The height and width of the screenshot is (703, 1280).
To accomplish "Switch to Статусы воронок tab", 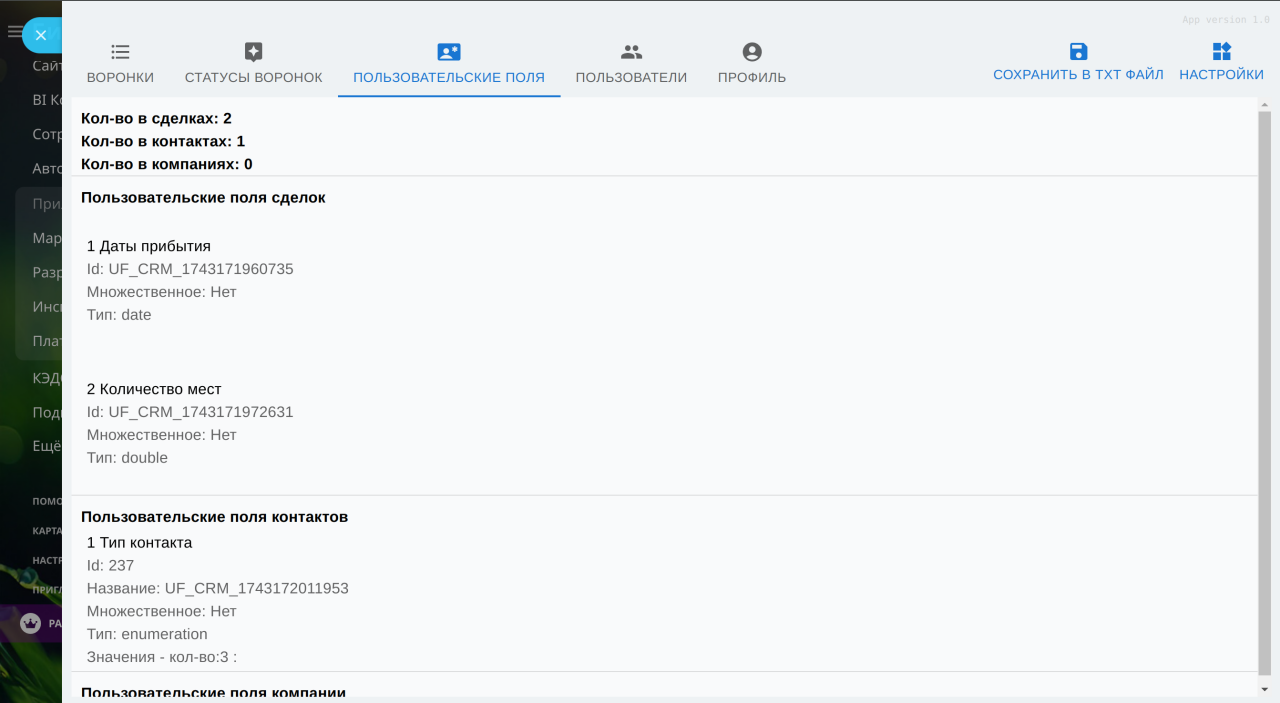I will [253, 65].
